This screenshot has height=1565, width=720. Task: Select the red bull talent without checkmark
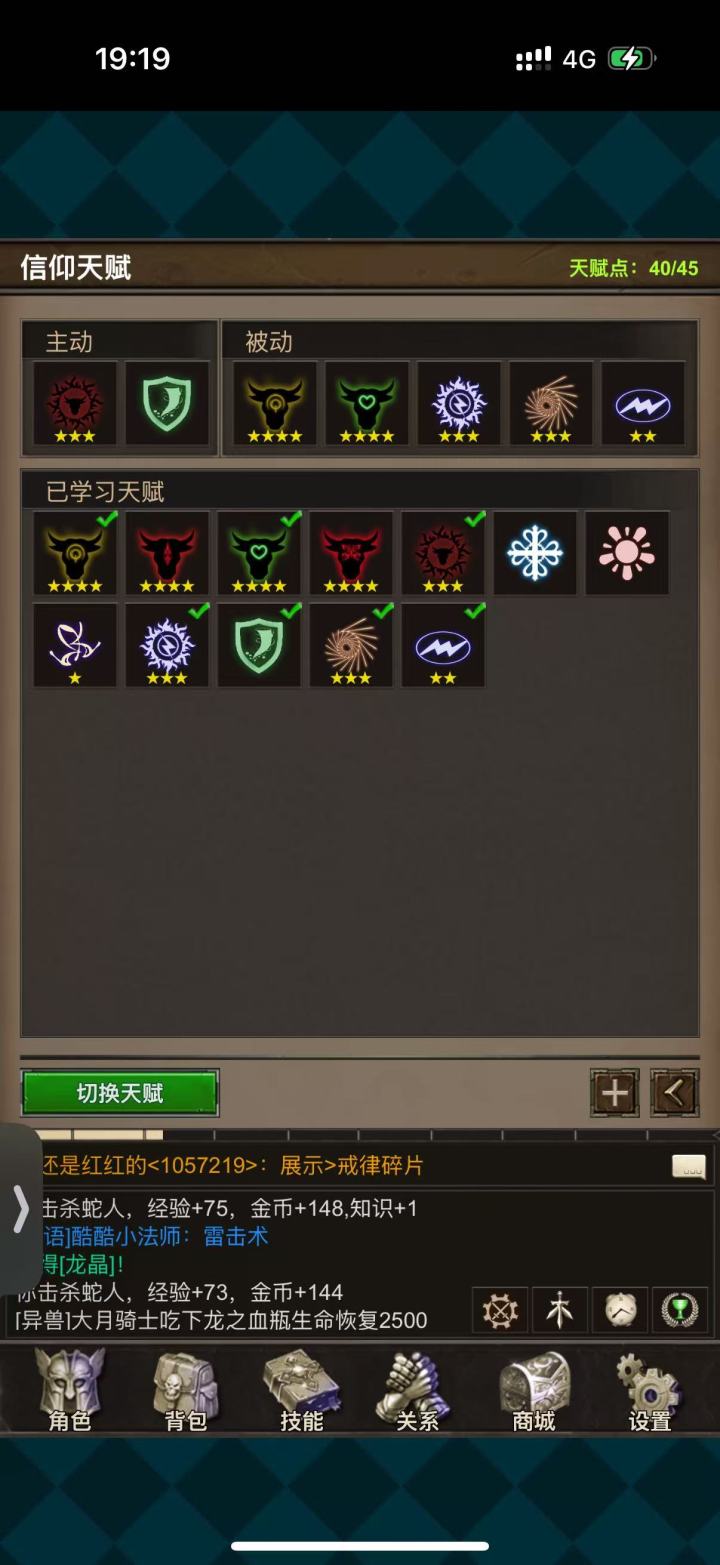click(x=167, y=553)
